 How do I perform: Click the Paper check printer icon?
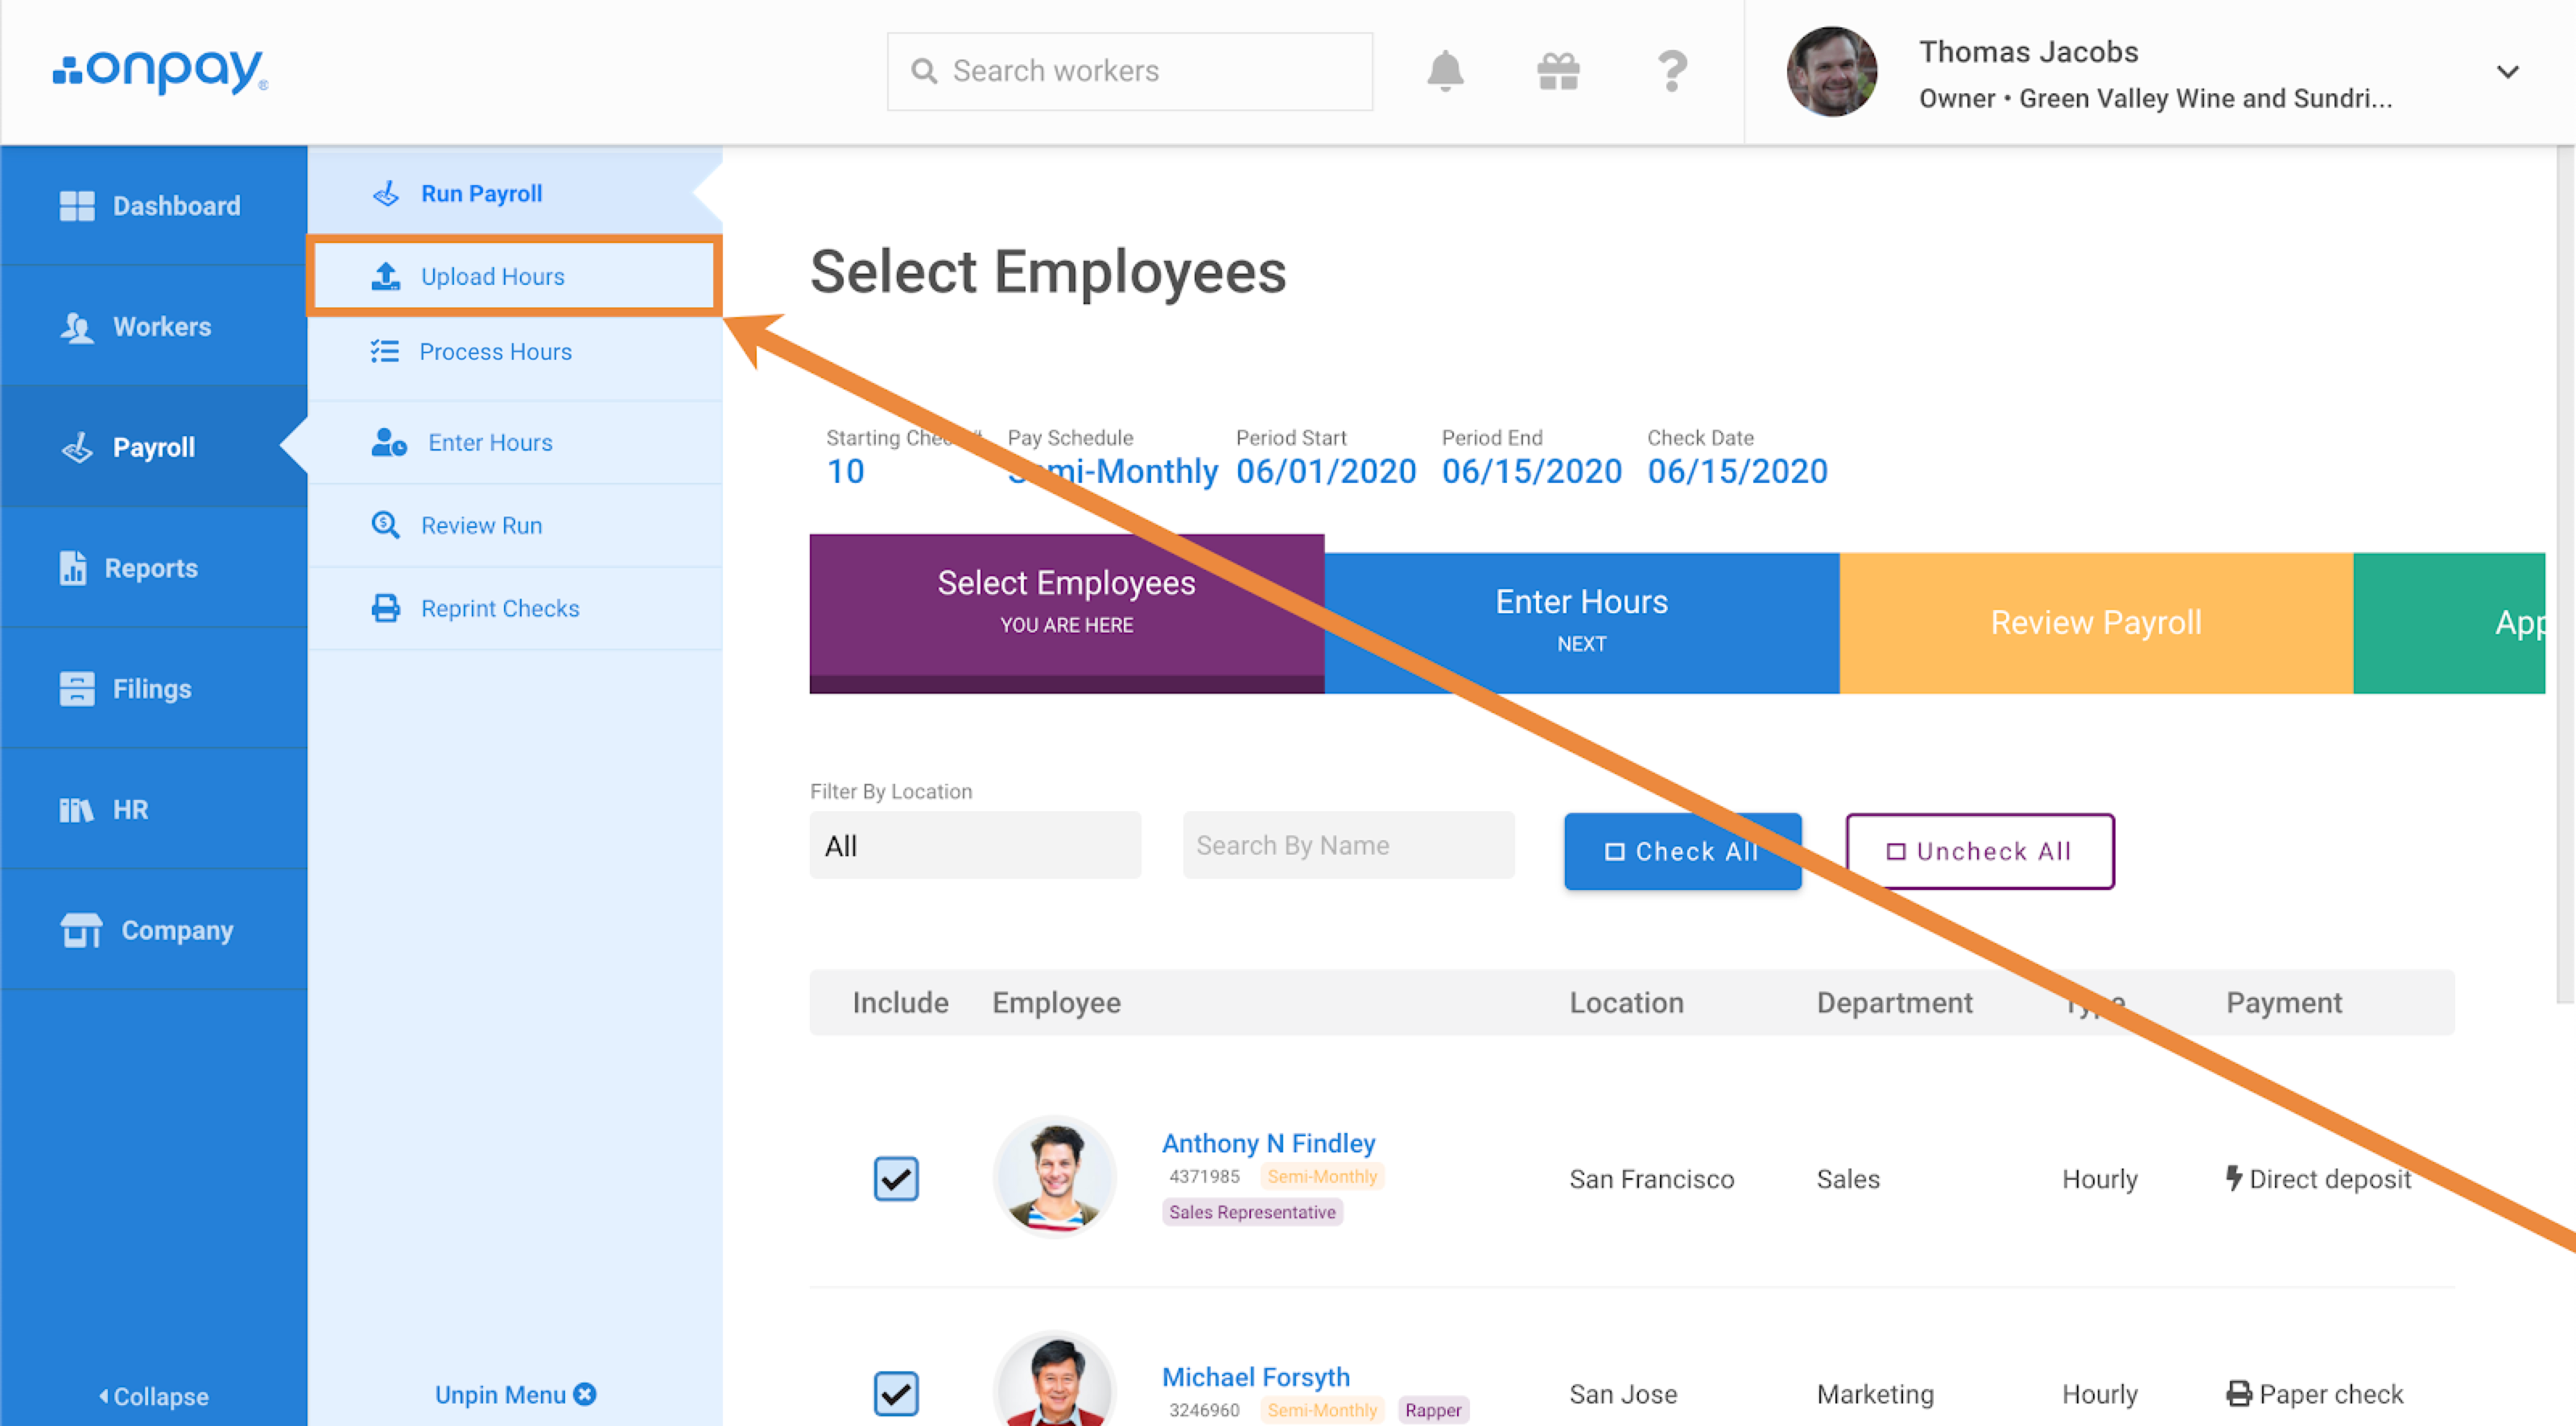(x=2239, y=1393)
